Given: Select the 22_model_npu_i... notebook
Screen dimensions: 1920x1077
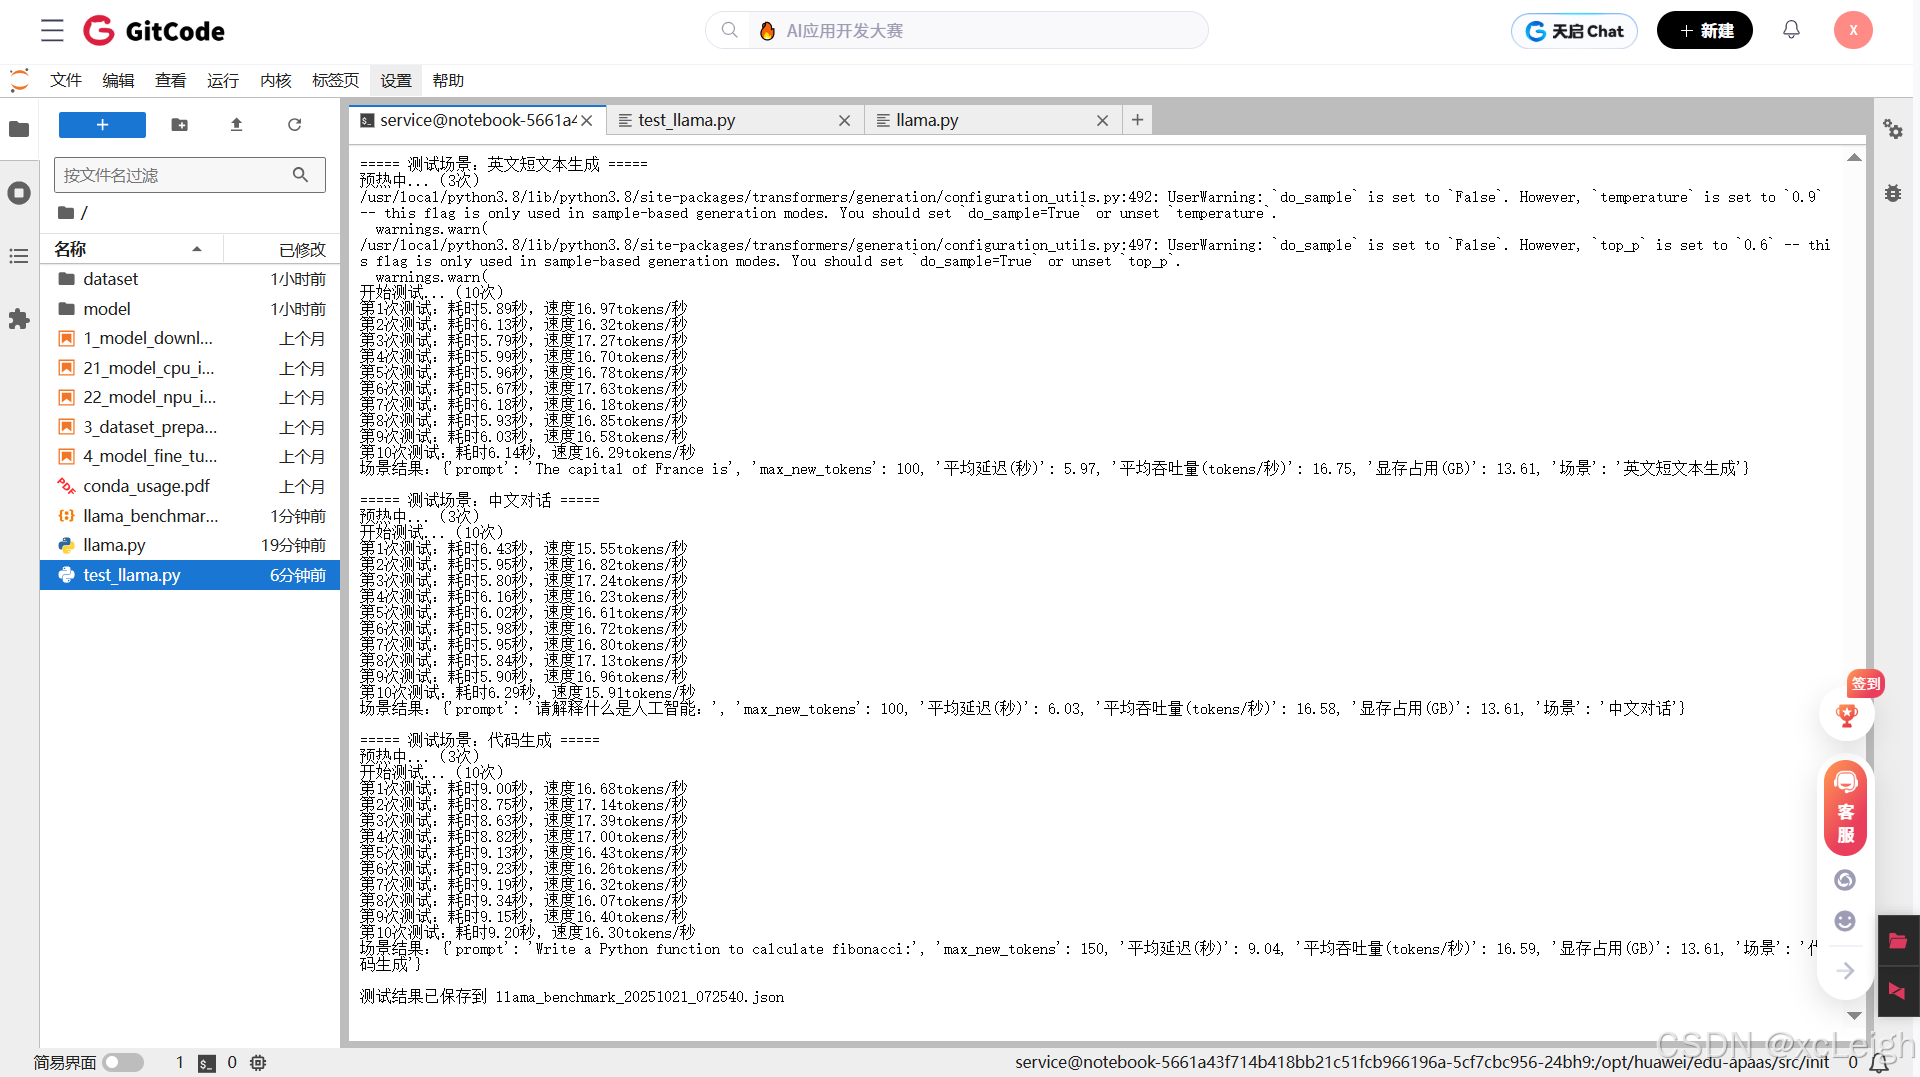Looking at the screenshot, I should 190,397.
